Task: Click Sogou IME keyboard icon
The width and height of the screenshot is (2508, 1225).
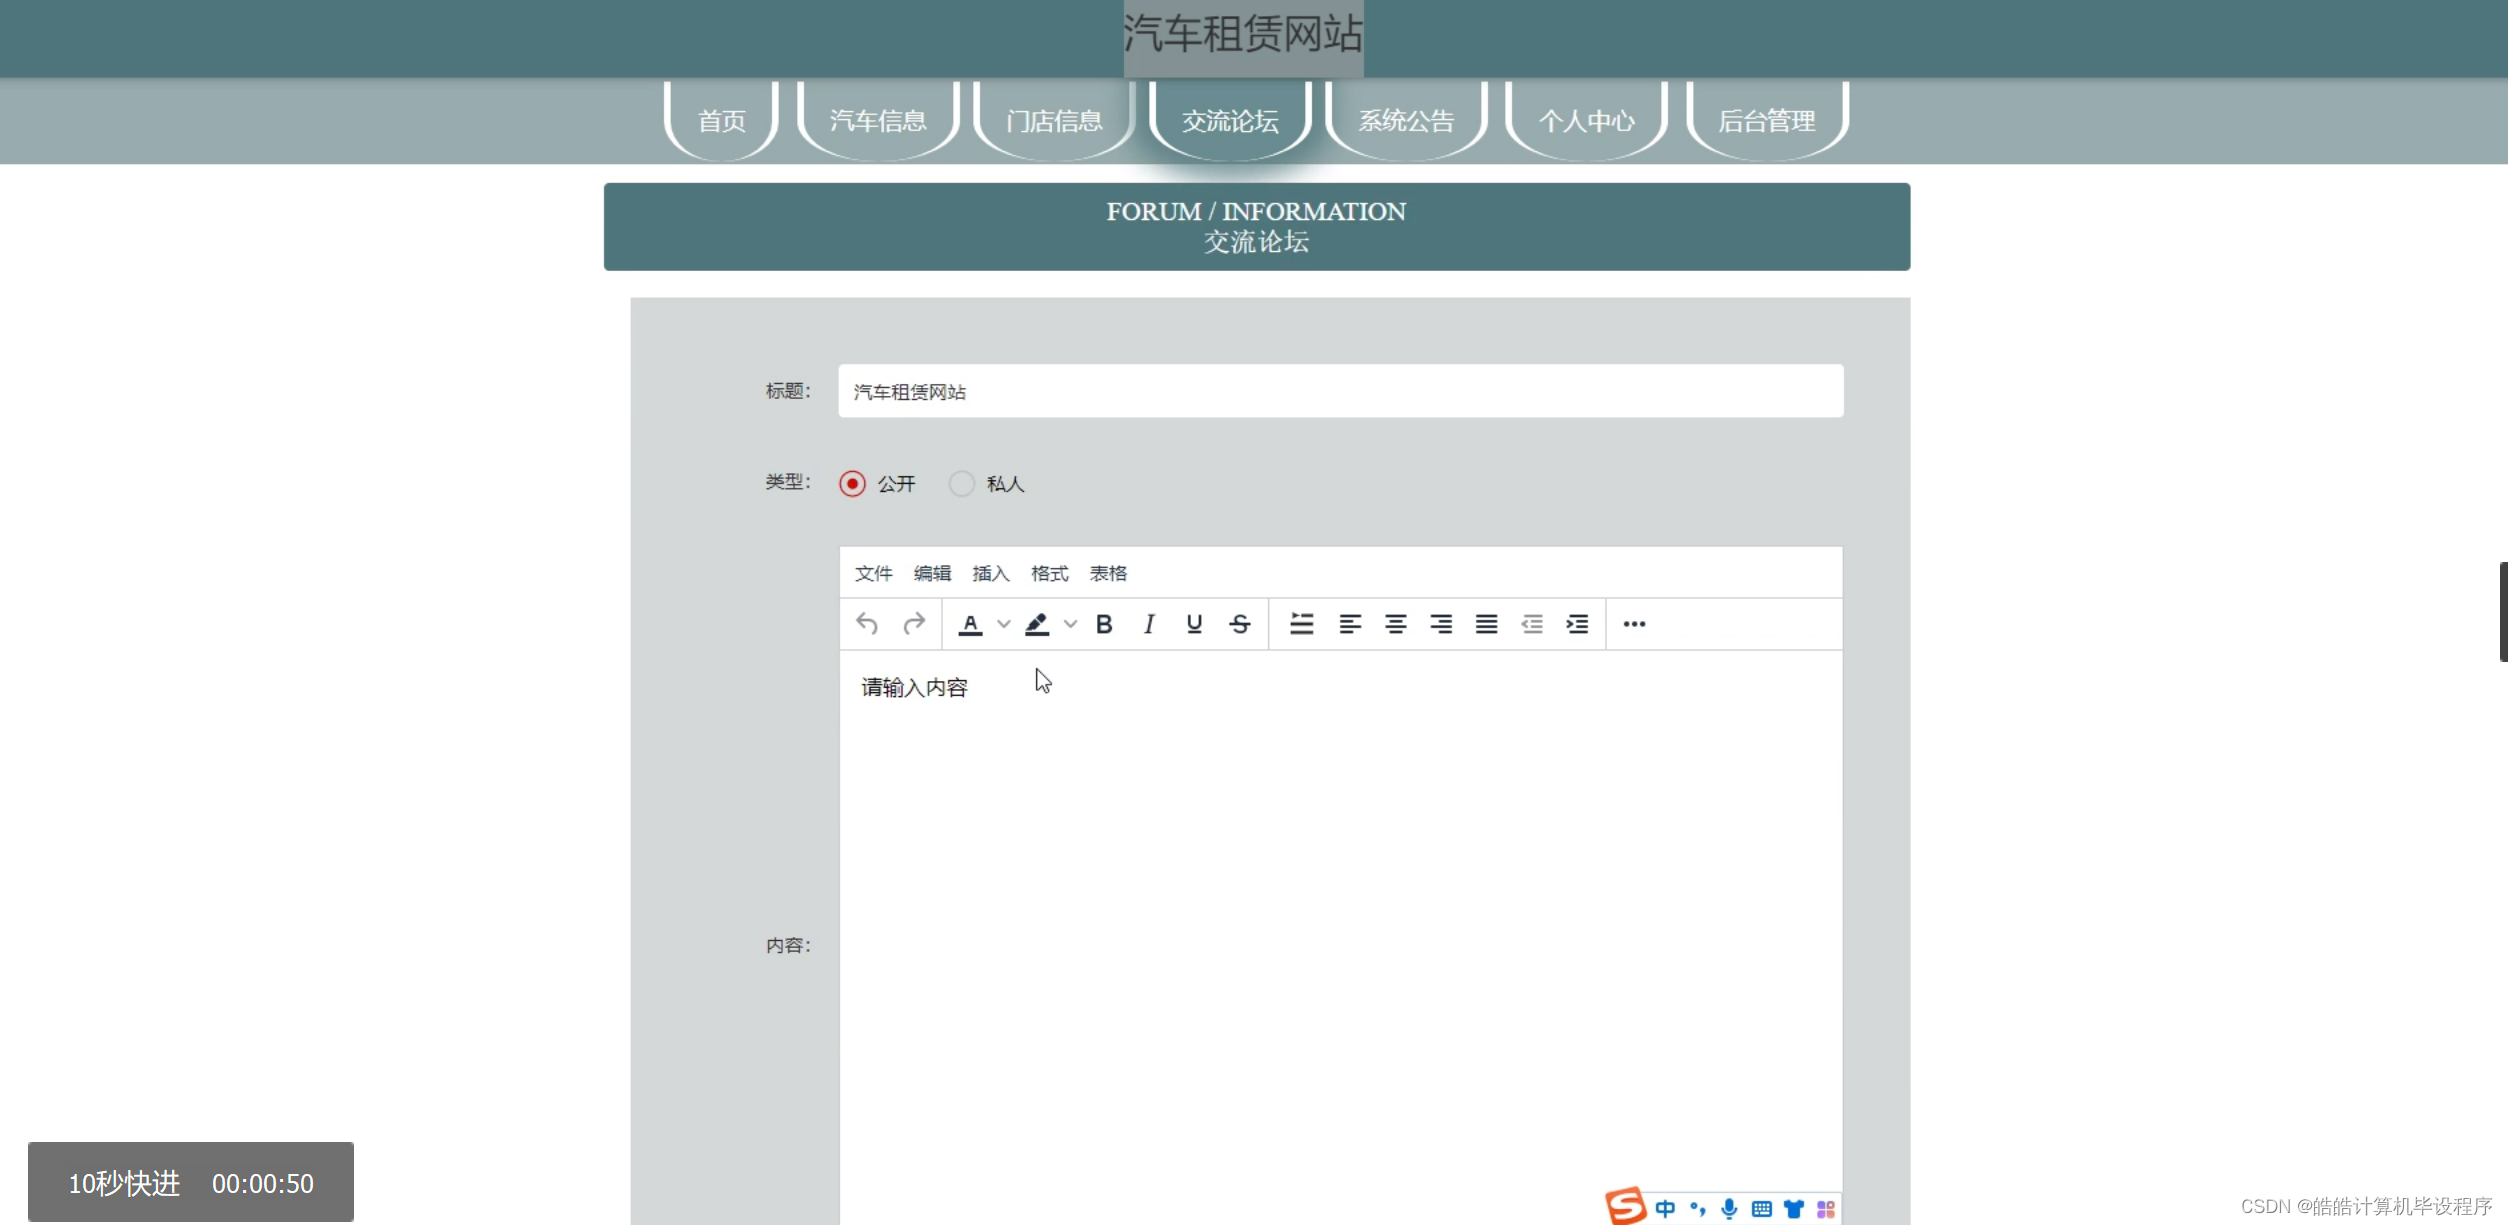Action: tap(1762, 1209)
